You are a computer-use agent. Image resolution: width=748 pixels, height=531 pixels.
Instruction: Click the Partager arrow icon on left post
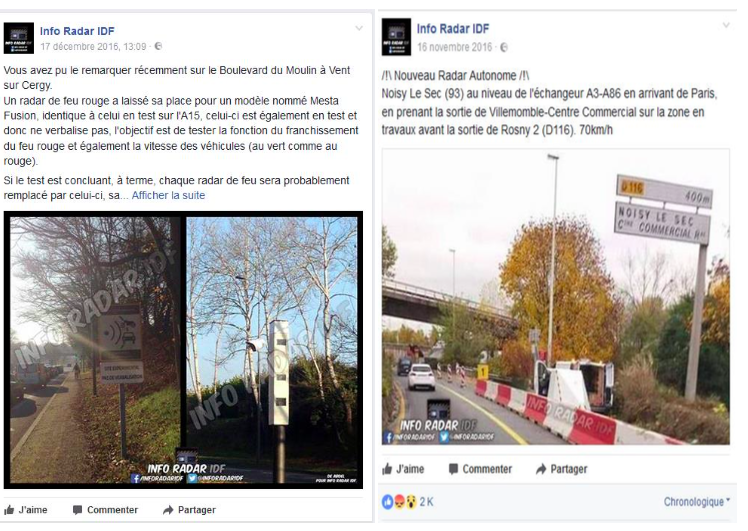click(168, 510)
